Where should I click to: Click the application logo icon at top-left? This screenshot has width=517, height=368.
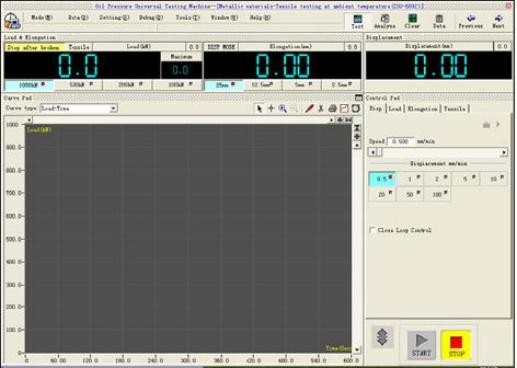click(x=12, y=21)
